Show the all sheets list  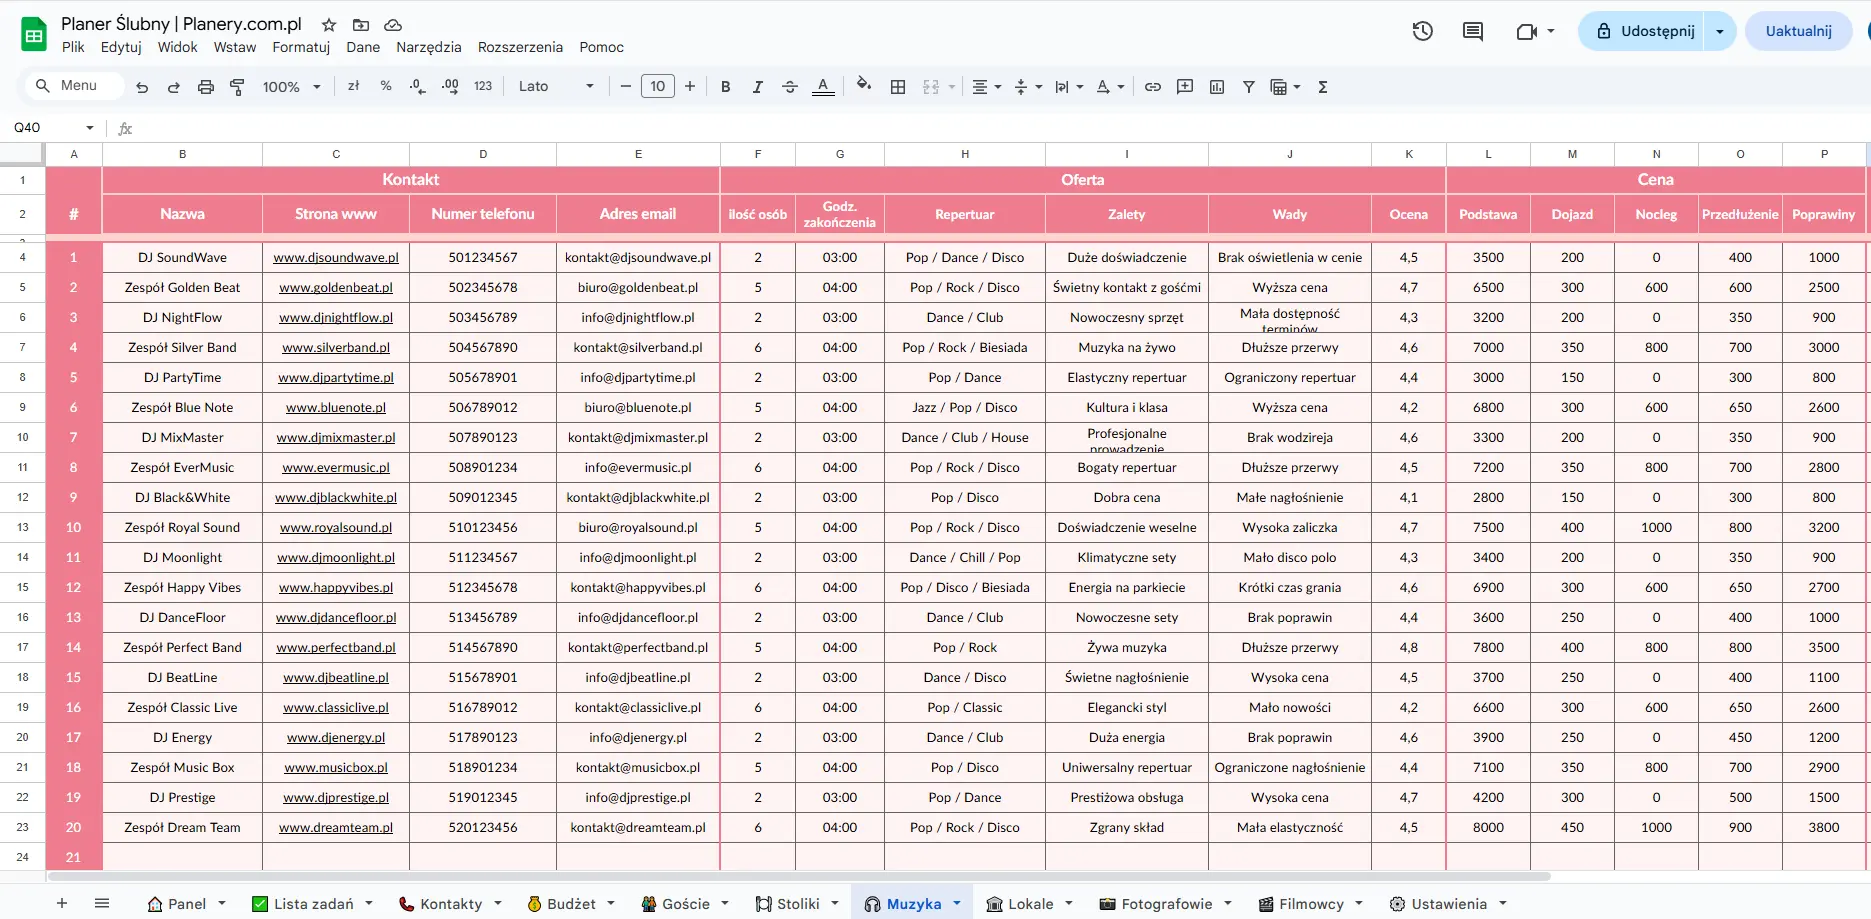[102, 903]
